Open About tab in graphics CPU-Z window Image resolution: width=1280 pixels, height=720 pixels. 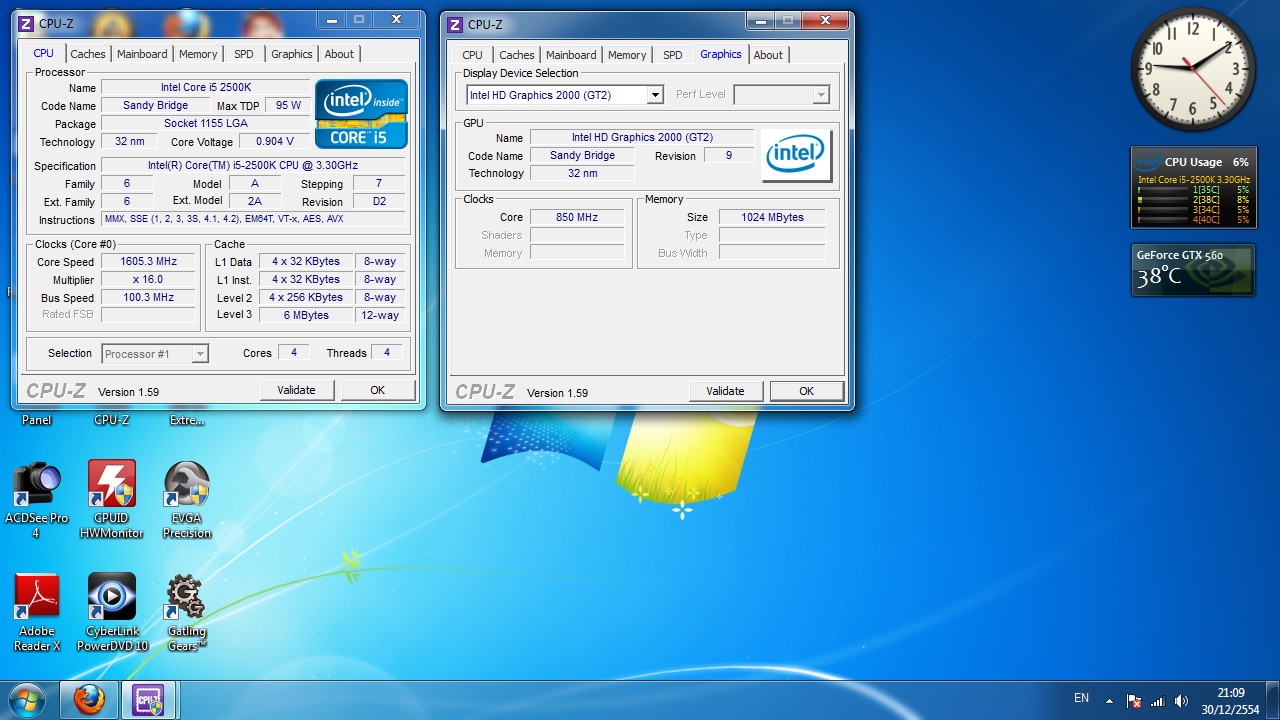(768, 55)
